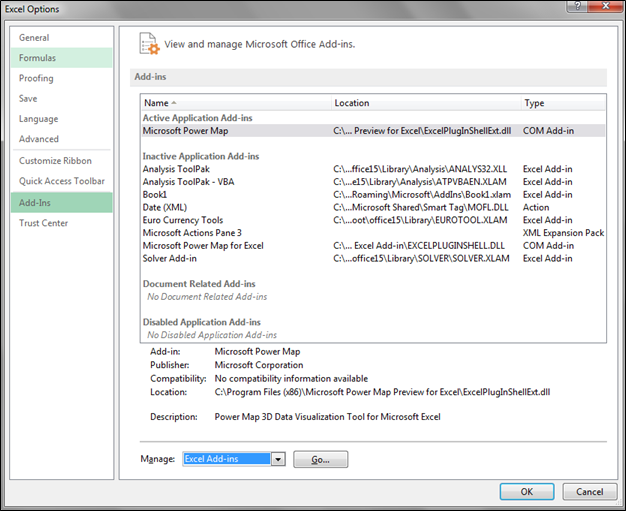
Task: Click the EXCELPLUGINSHELL.DLL location path
Action: tap(419, 246)
